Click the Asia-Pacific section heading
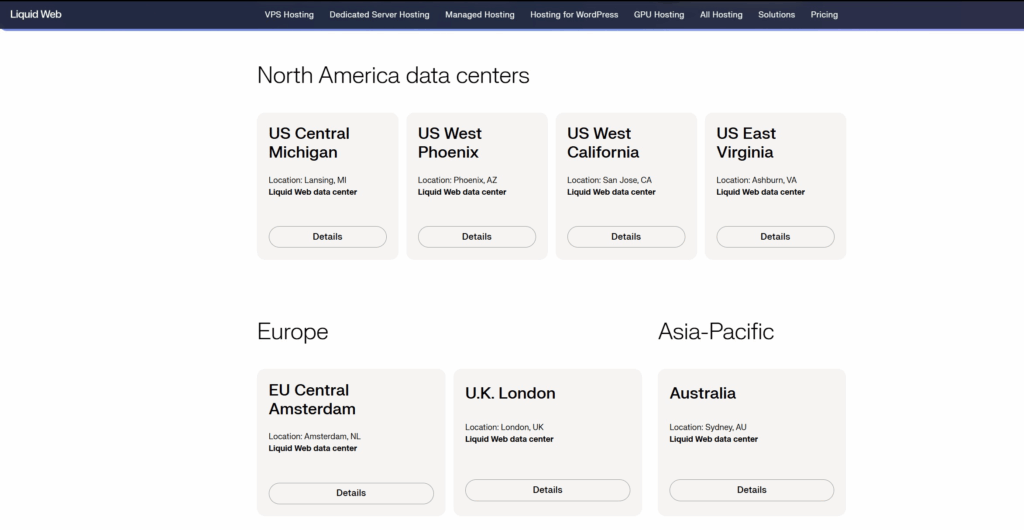This screenshot has width=1024, height=530. pos(715,332)
